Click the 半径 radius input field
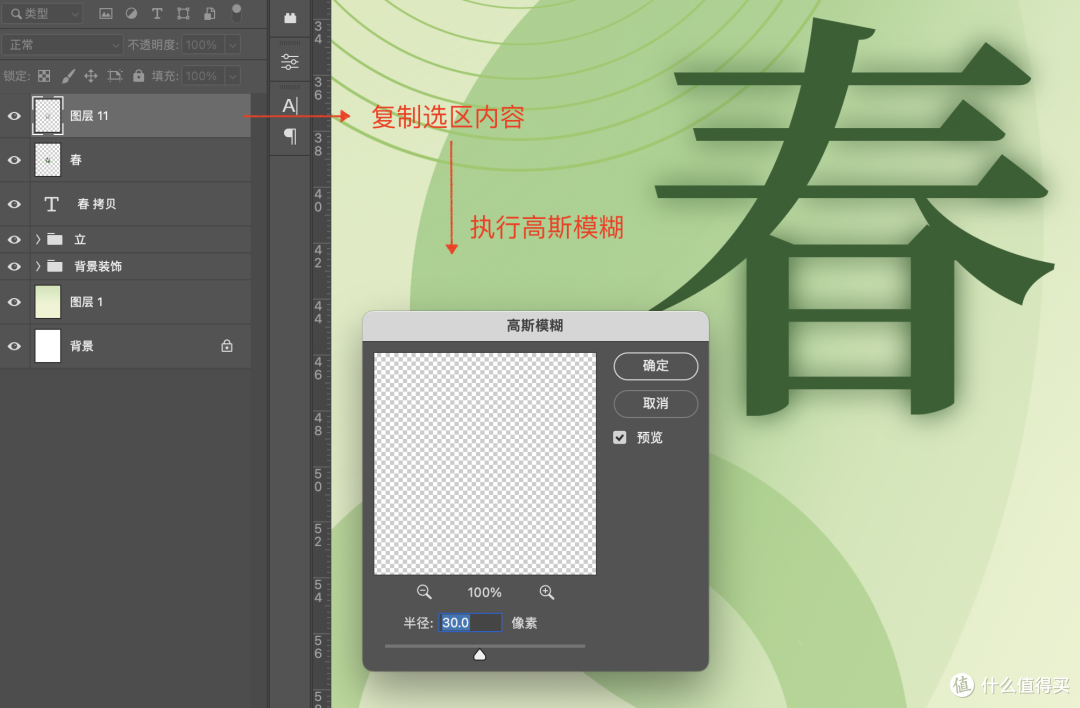This screenshot has height=708, width=1080. tap(470, 623)
